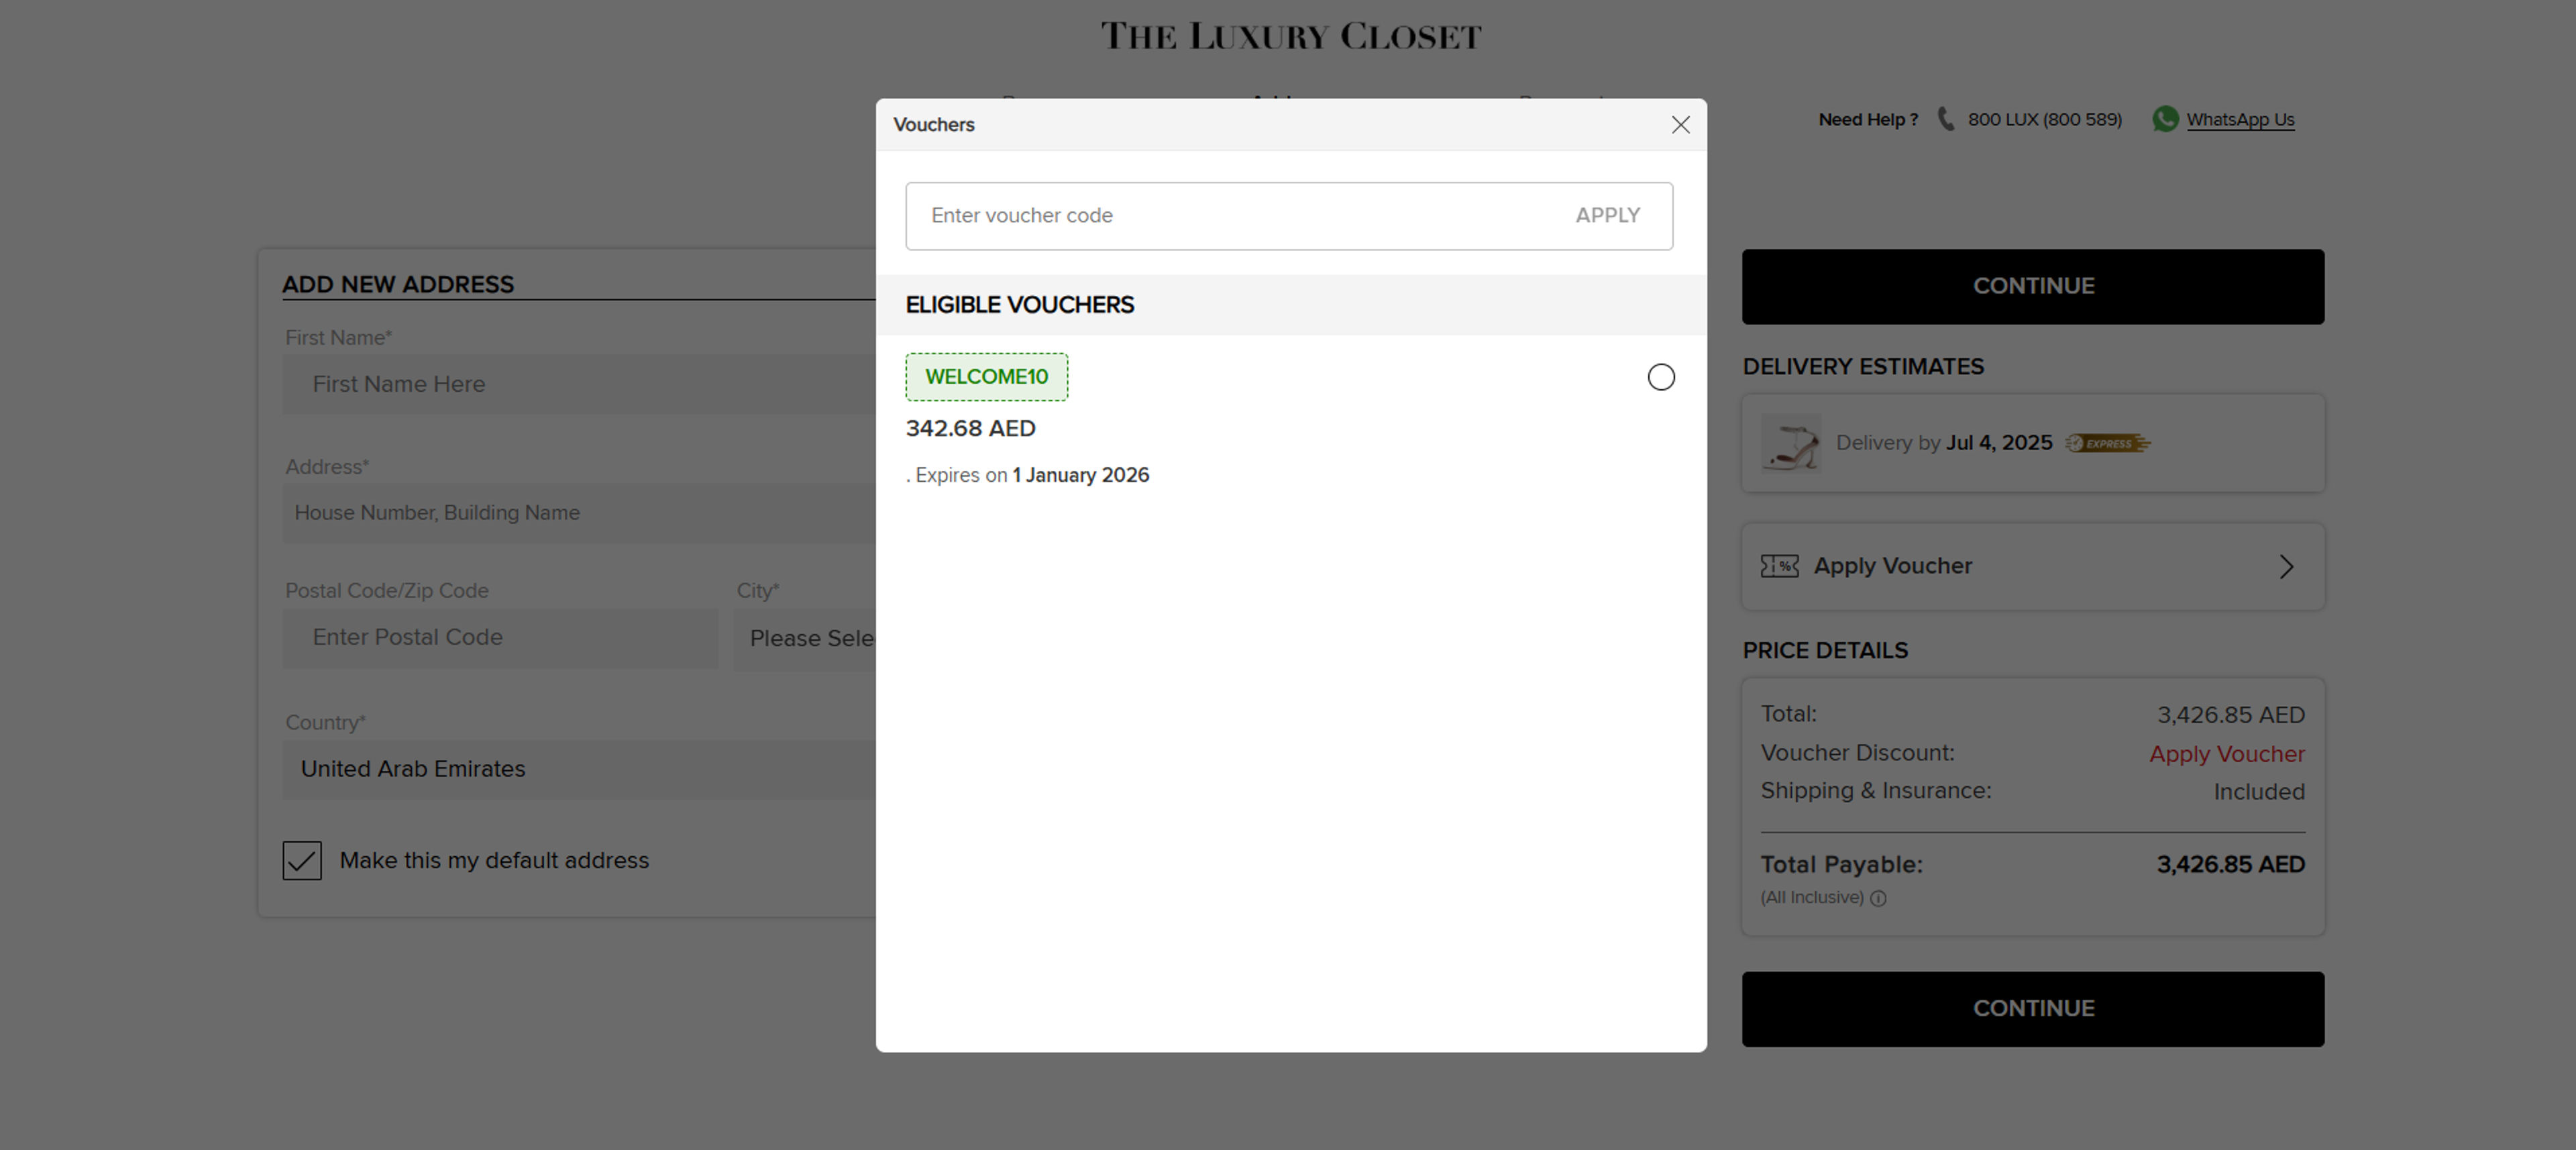The height and width of the screenshot is (1150, 2576).
Task: Select the WELCOME10 voucher radio button
Action: click(x=1660, y=377)
